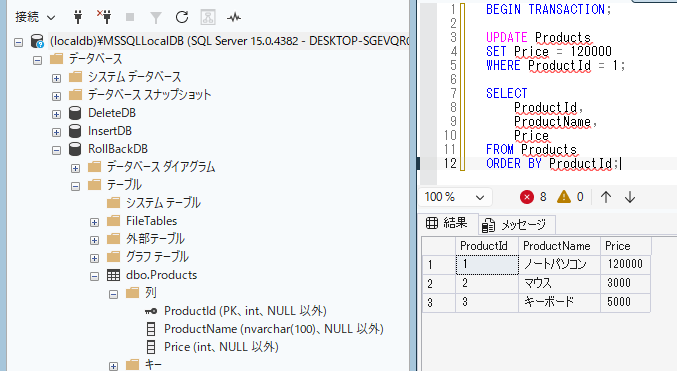Click the WHERE keyword on line 5
The height and width of the screenshot is (371, 677).
pyautogui.click(x=503, y=65)
